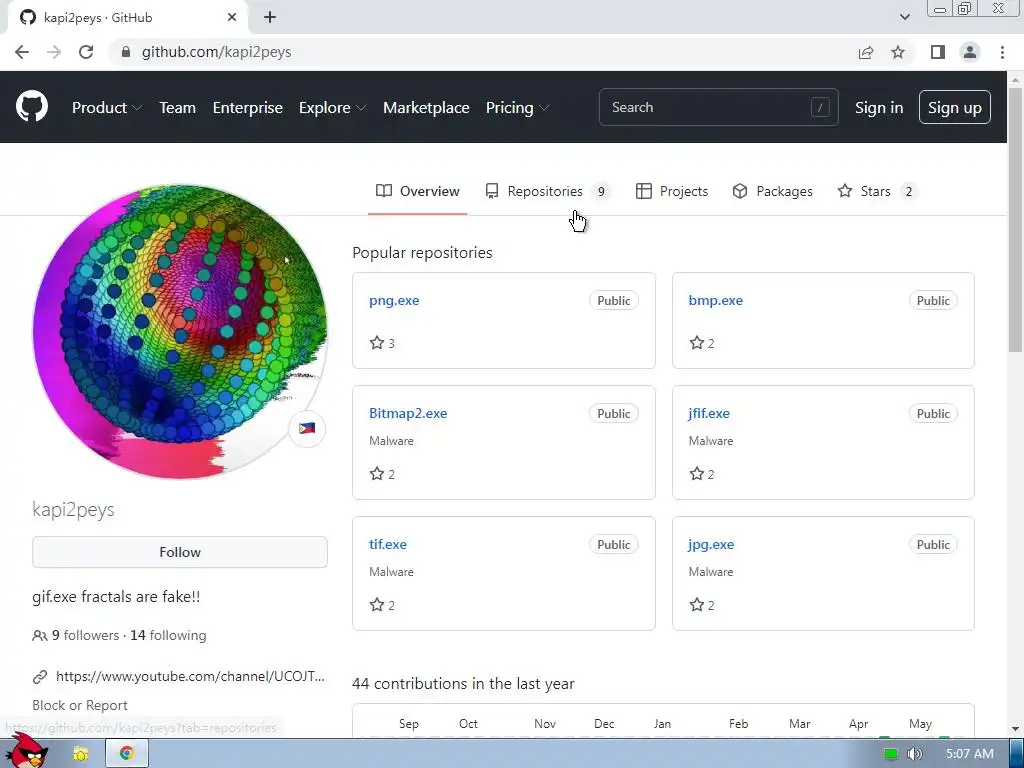Open a new browser tab
Image resolution: width=1024 pixels, height=768 pixels.
coord(270,18)
